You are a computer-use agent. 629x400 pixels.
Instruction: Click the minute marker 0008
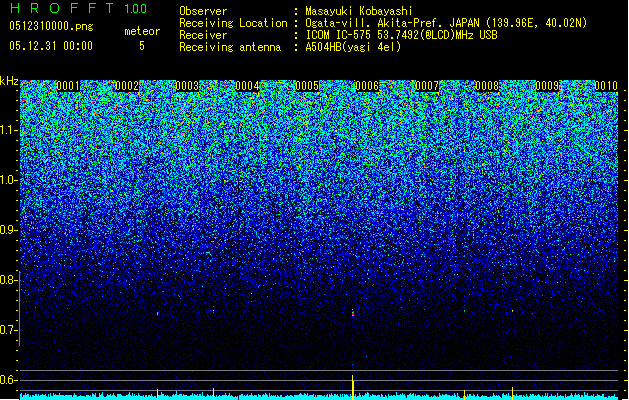(487, 86)
